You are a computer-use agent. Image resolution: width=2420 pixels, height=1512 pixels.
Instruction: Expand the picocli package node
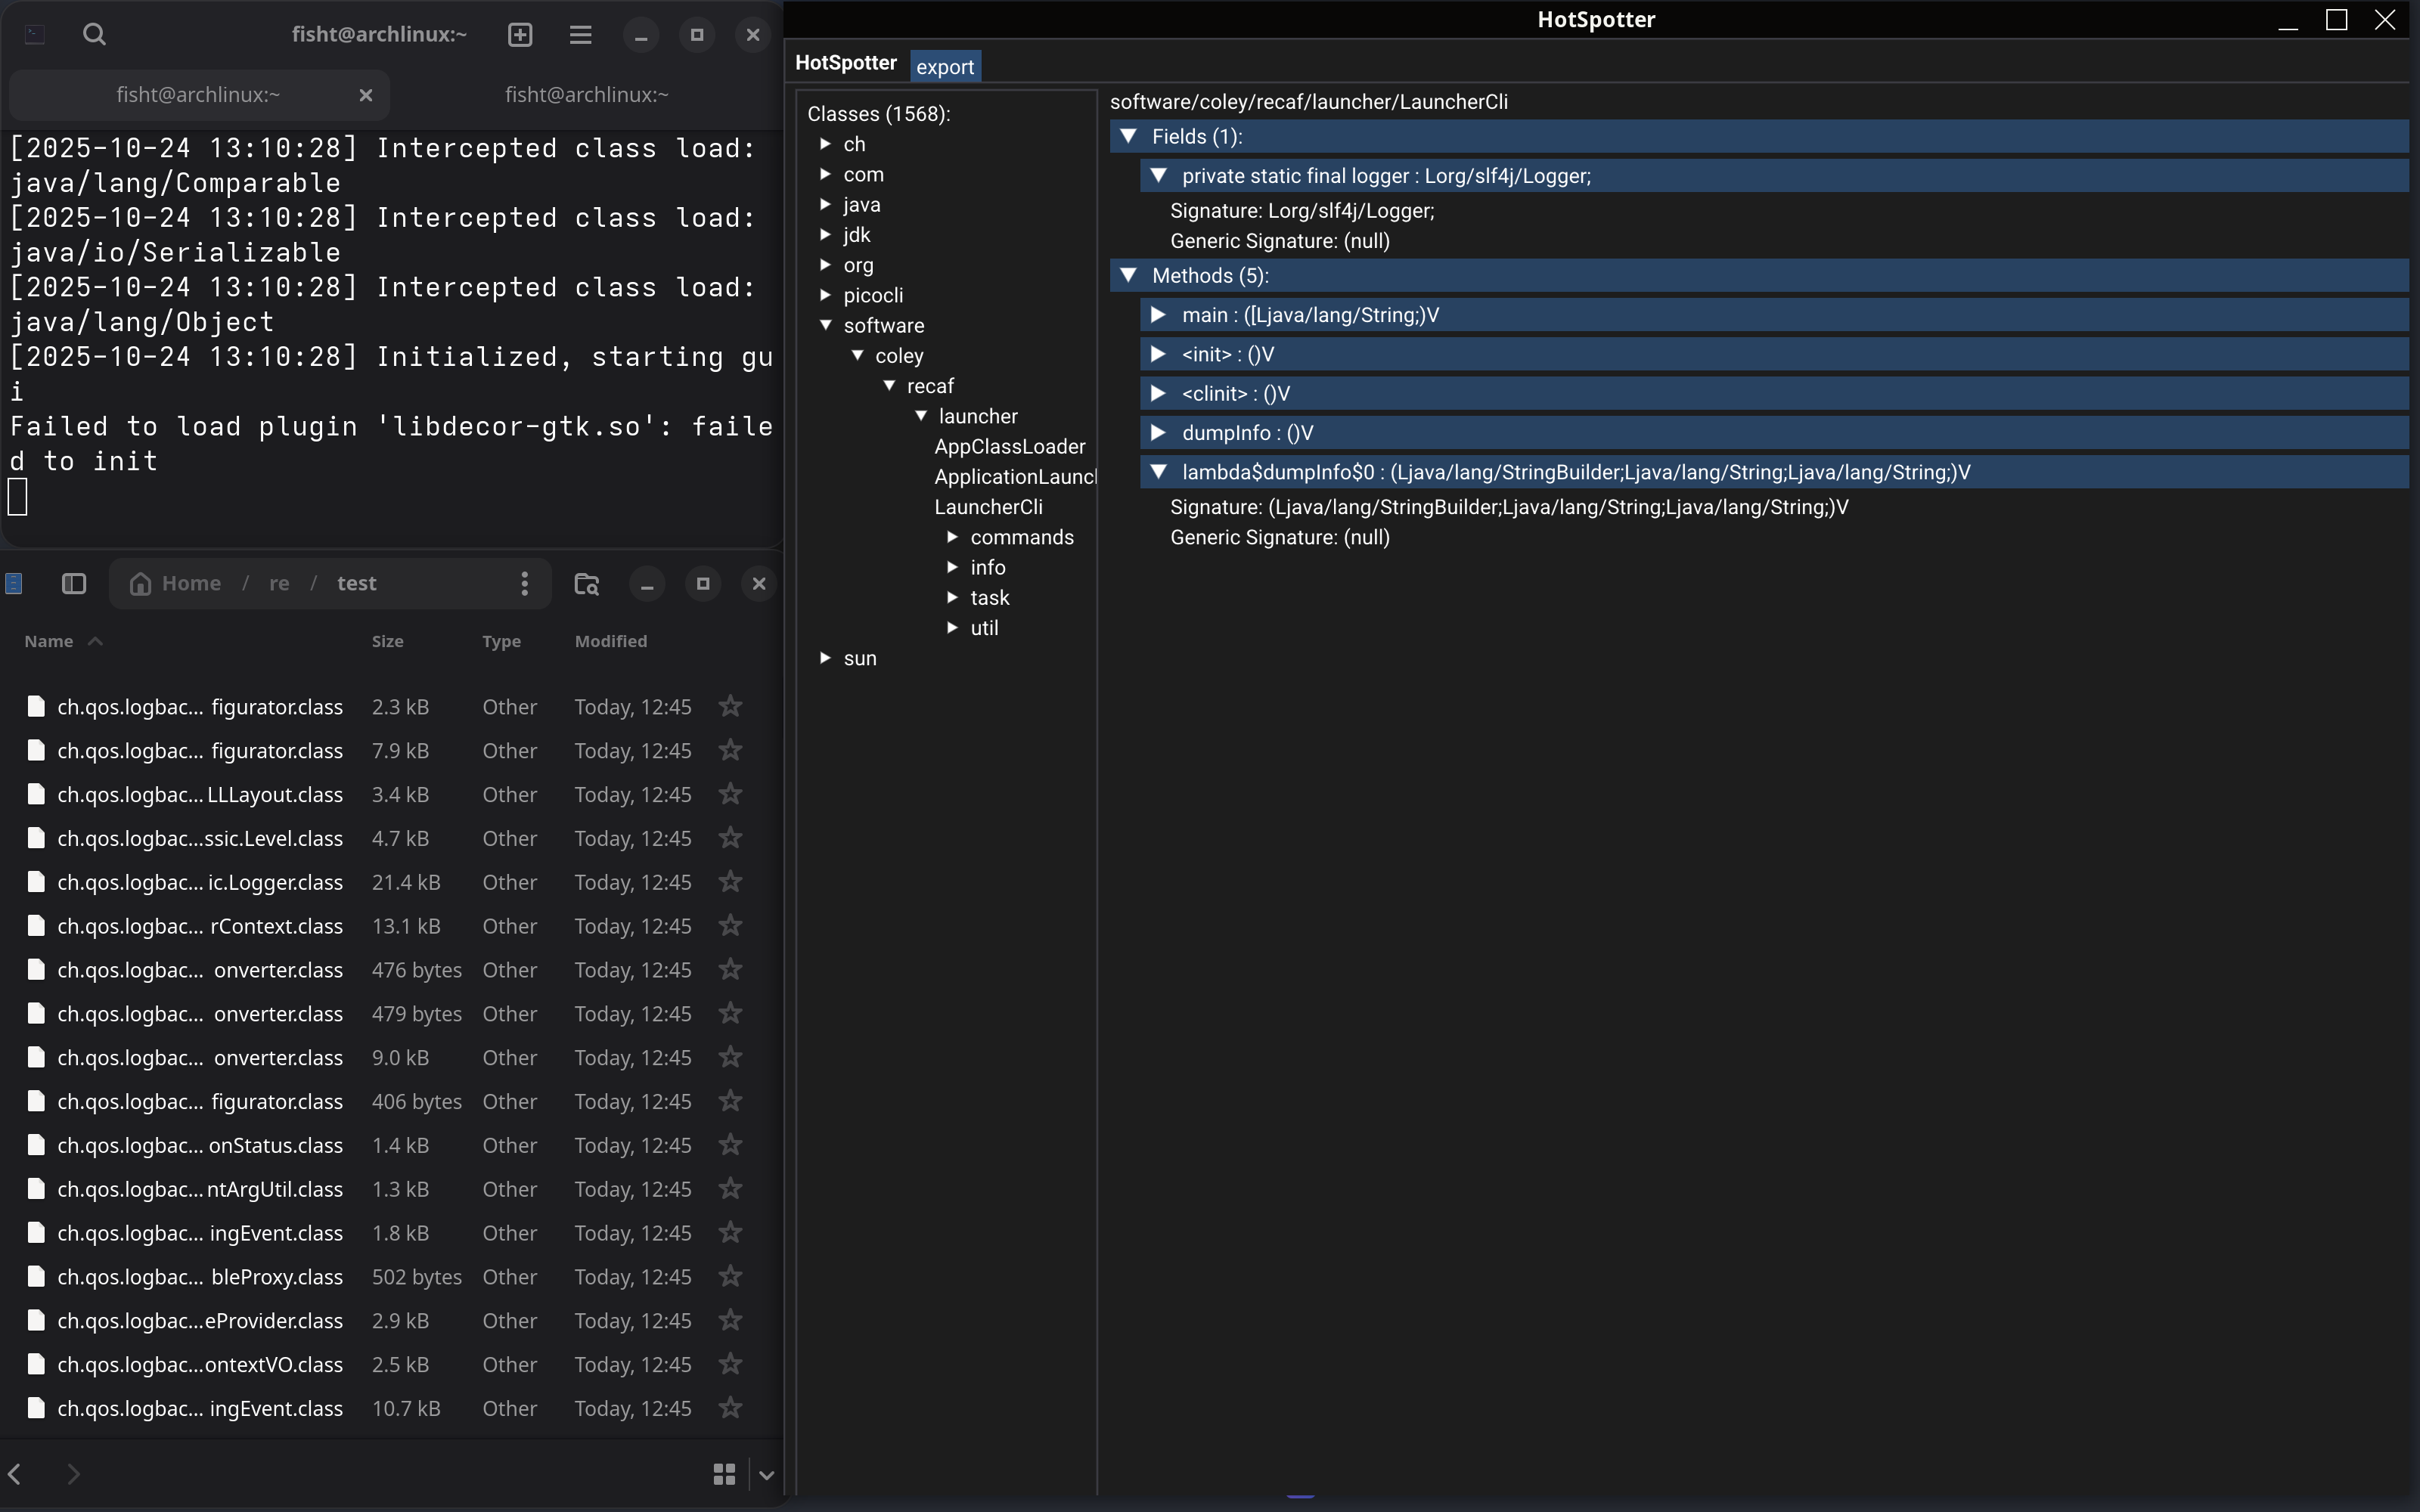pyautogui.click(x=826, y=295)
